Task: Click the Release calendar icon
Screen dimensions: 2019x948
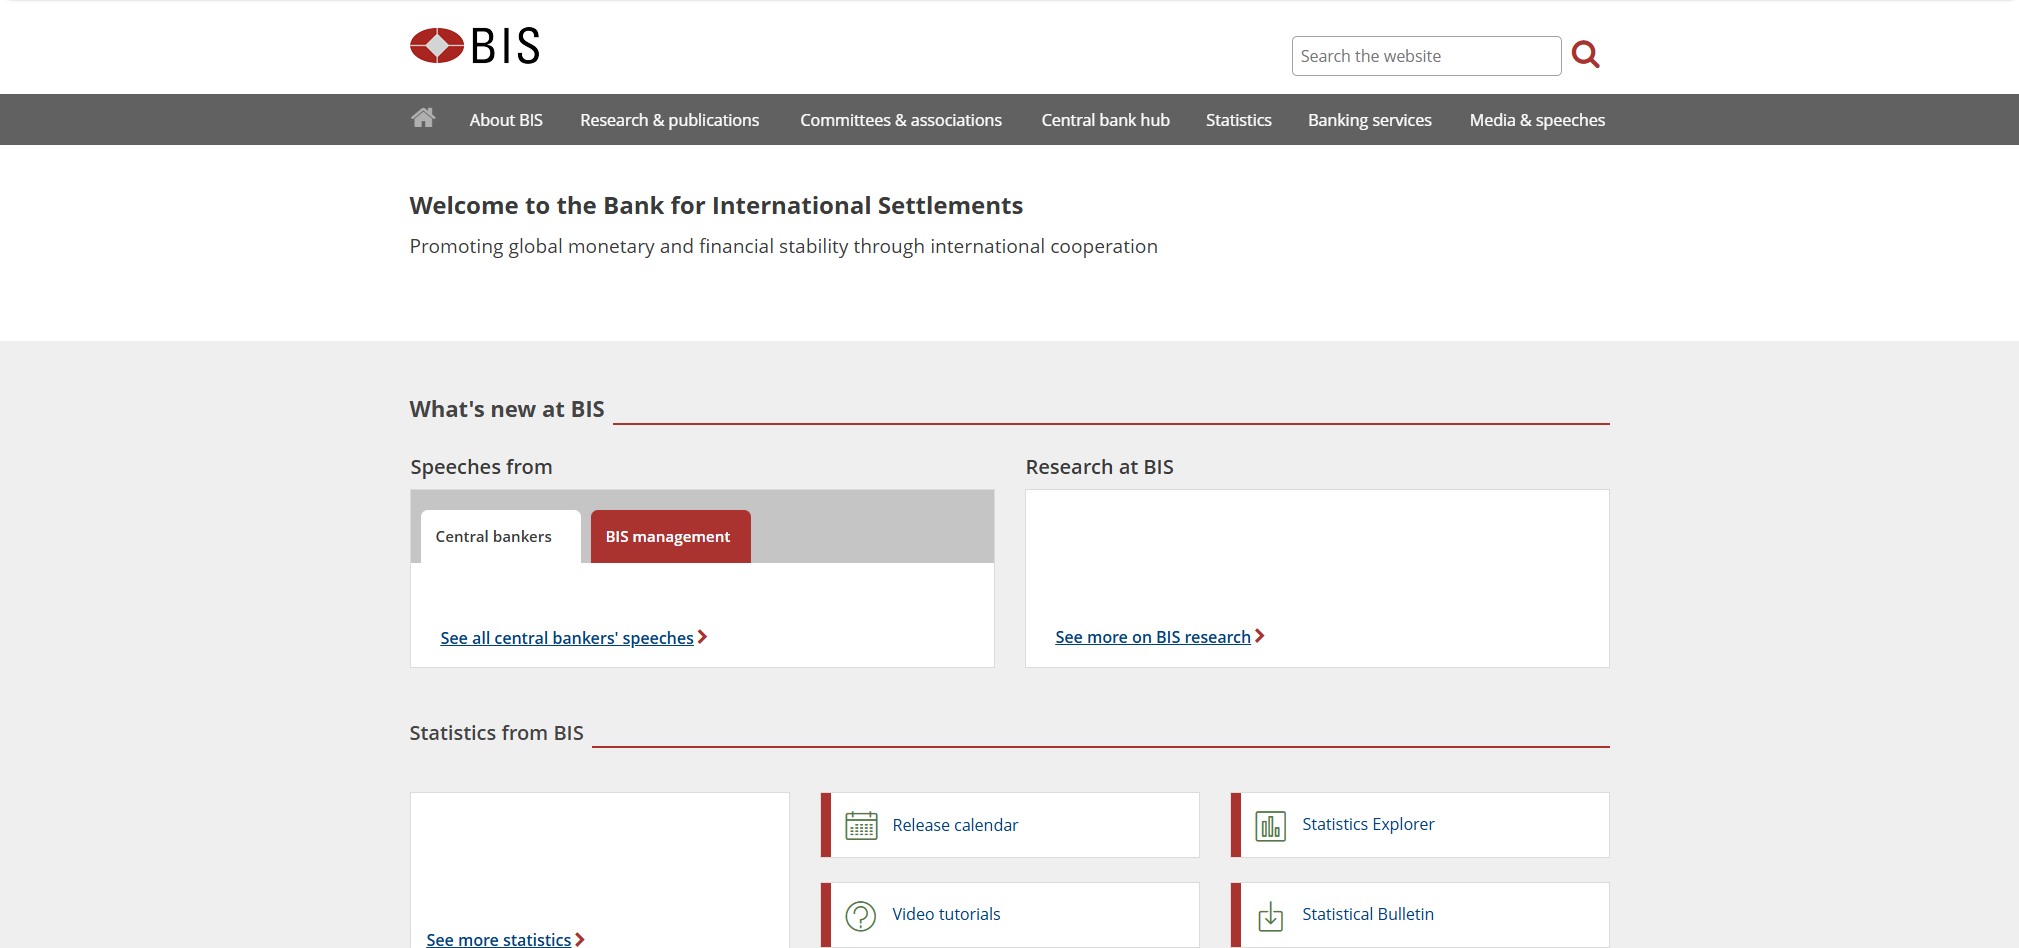Action: [861, 825]
